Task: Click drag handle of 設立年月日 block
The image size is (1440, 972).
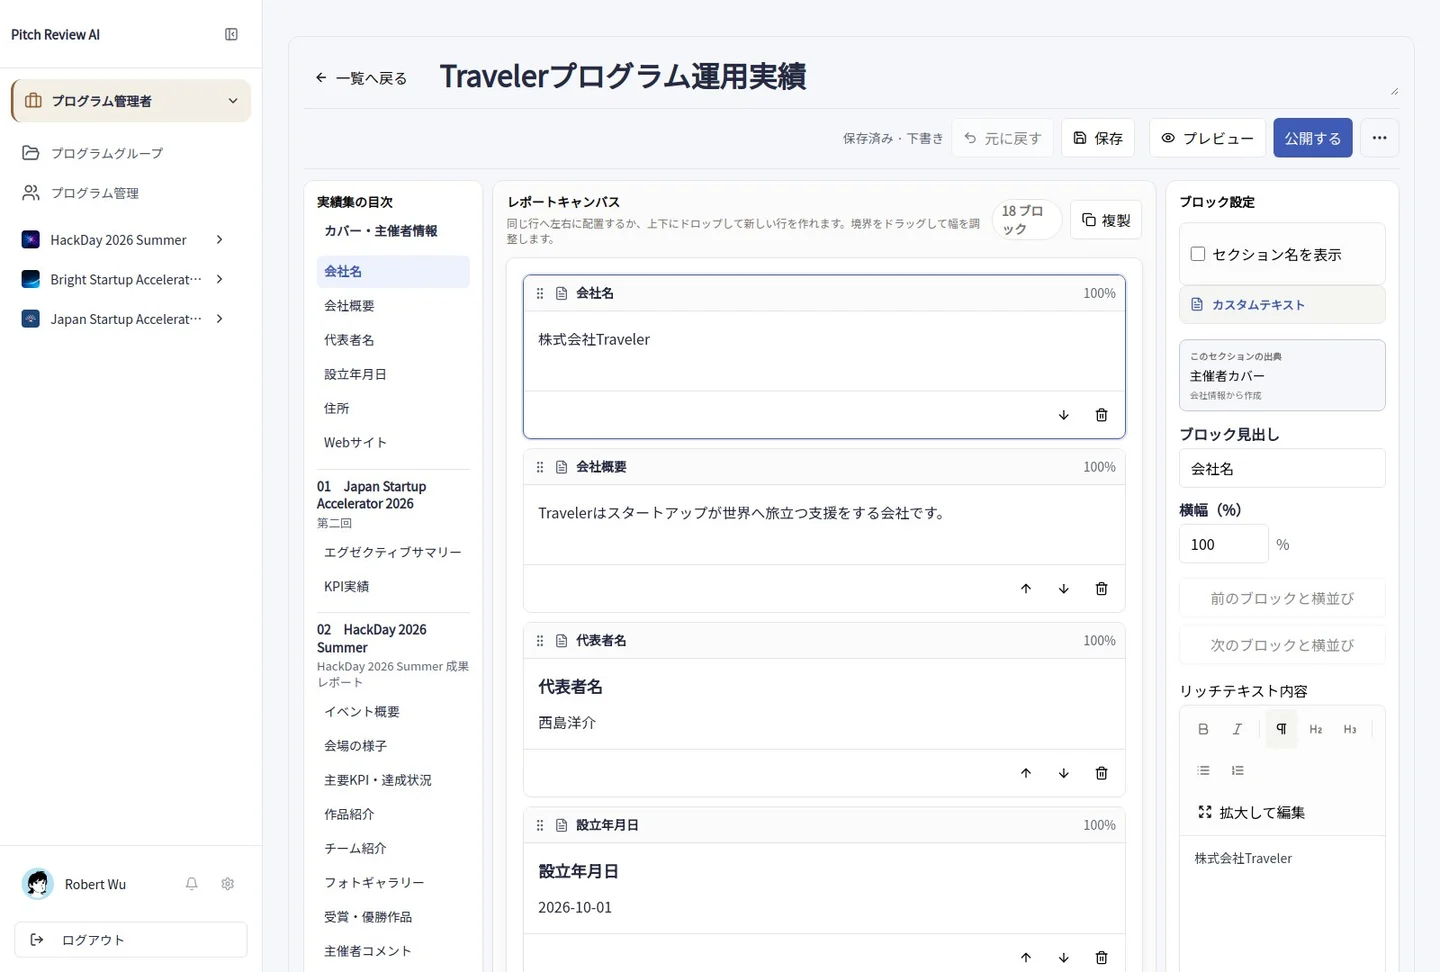Action: click(540, 825)
